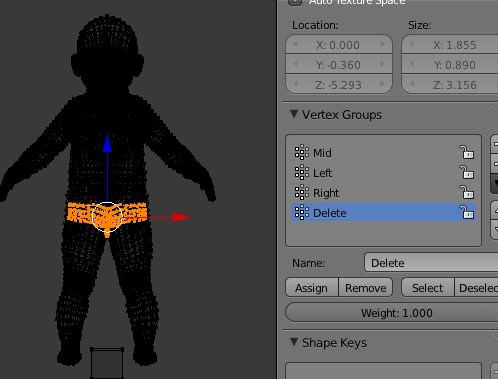Click the white circle manipulator center
This screenshot has width=498, height=379.
coord(107,217)
